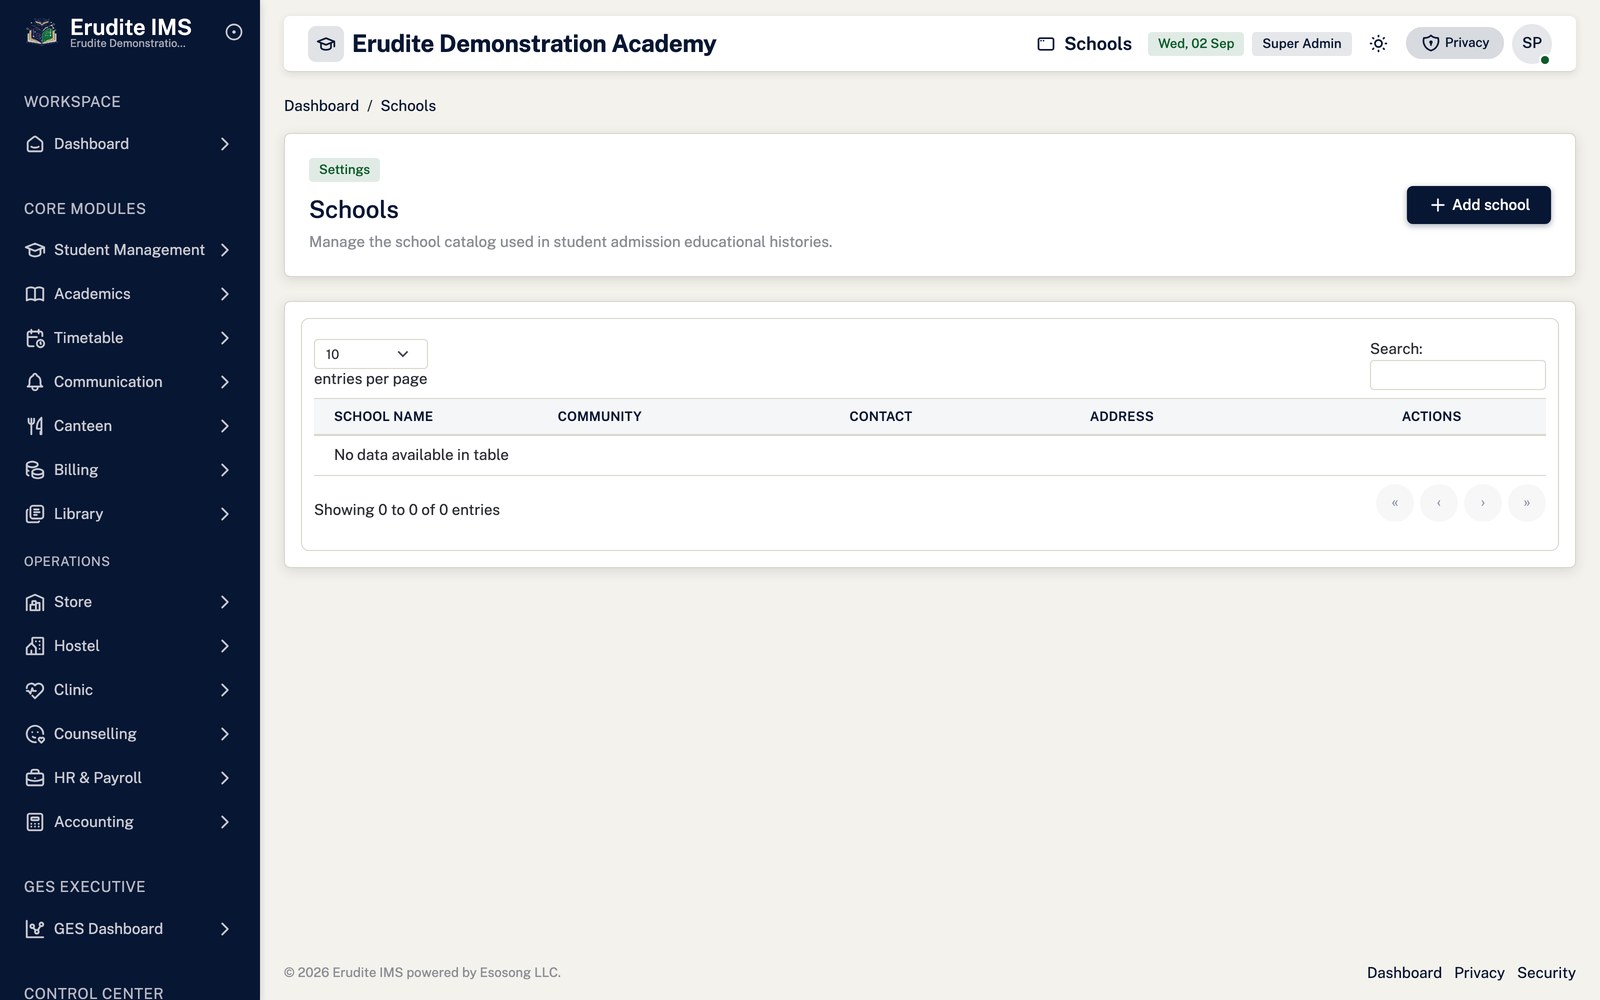Click the Hostel building icon
The height and width of the screenshot is (1000, 1600).
point(35,646)
